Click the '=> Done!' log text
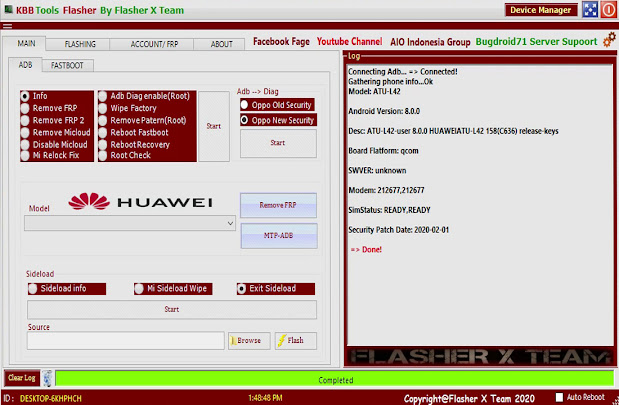This screenshot has width=619, height=405. click(x=366, y=249)
